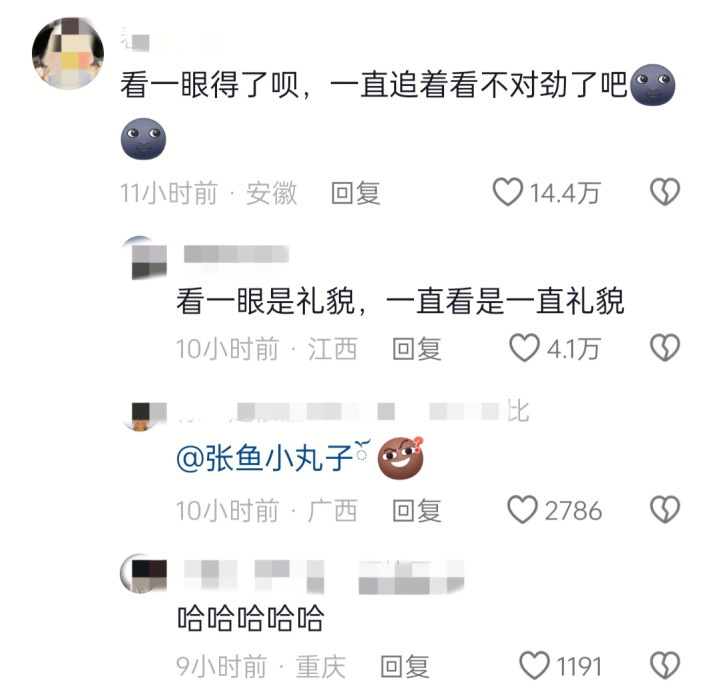Viewport: 719px width, 700px height.
Task: Dislike the 江西 reply about 礼貌
Action: pyautogui.click(x=665, y=348)
